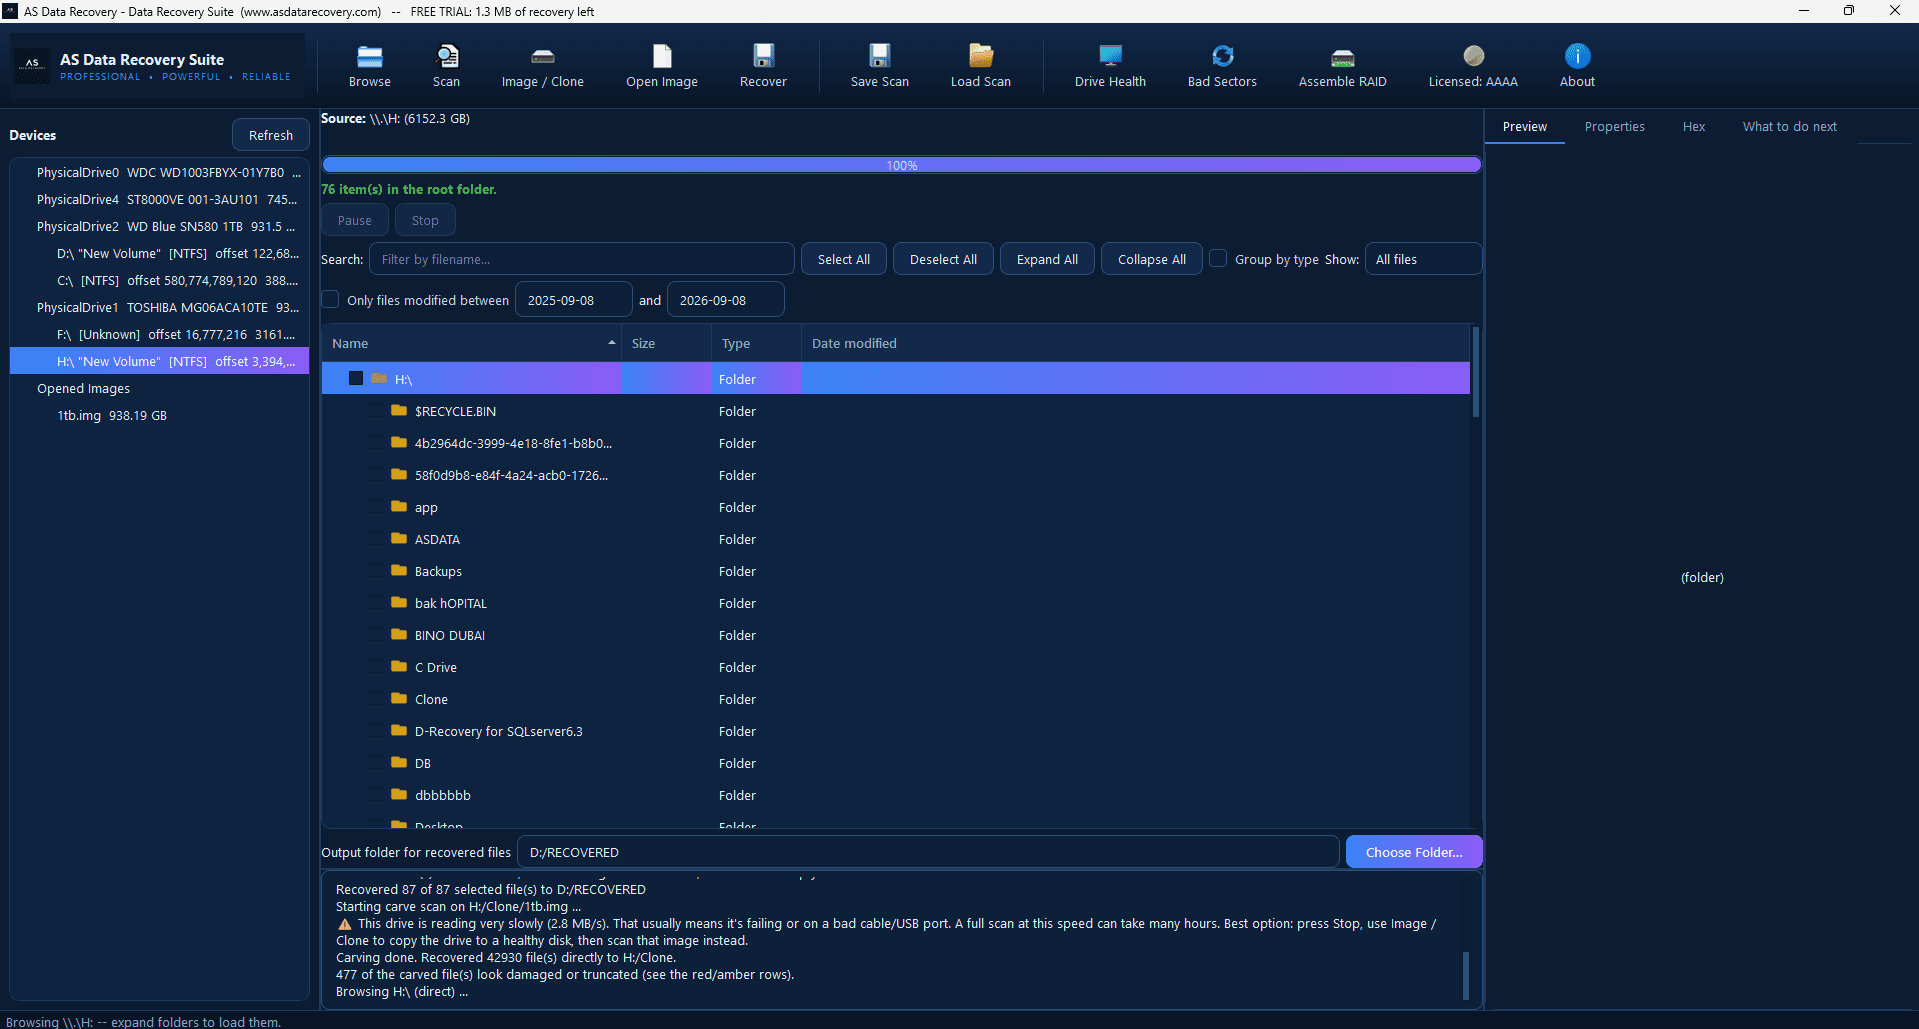Image resolution: width=1919 pixels, height=1029 pixels.
Task: Open the Image / Clone tool
Action: coord(542,66)
